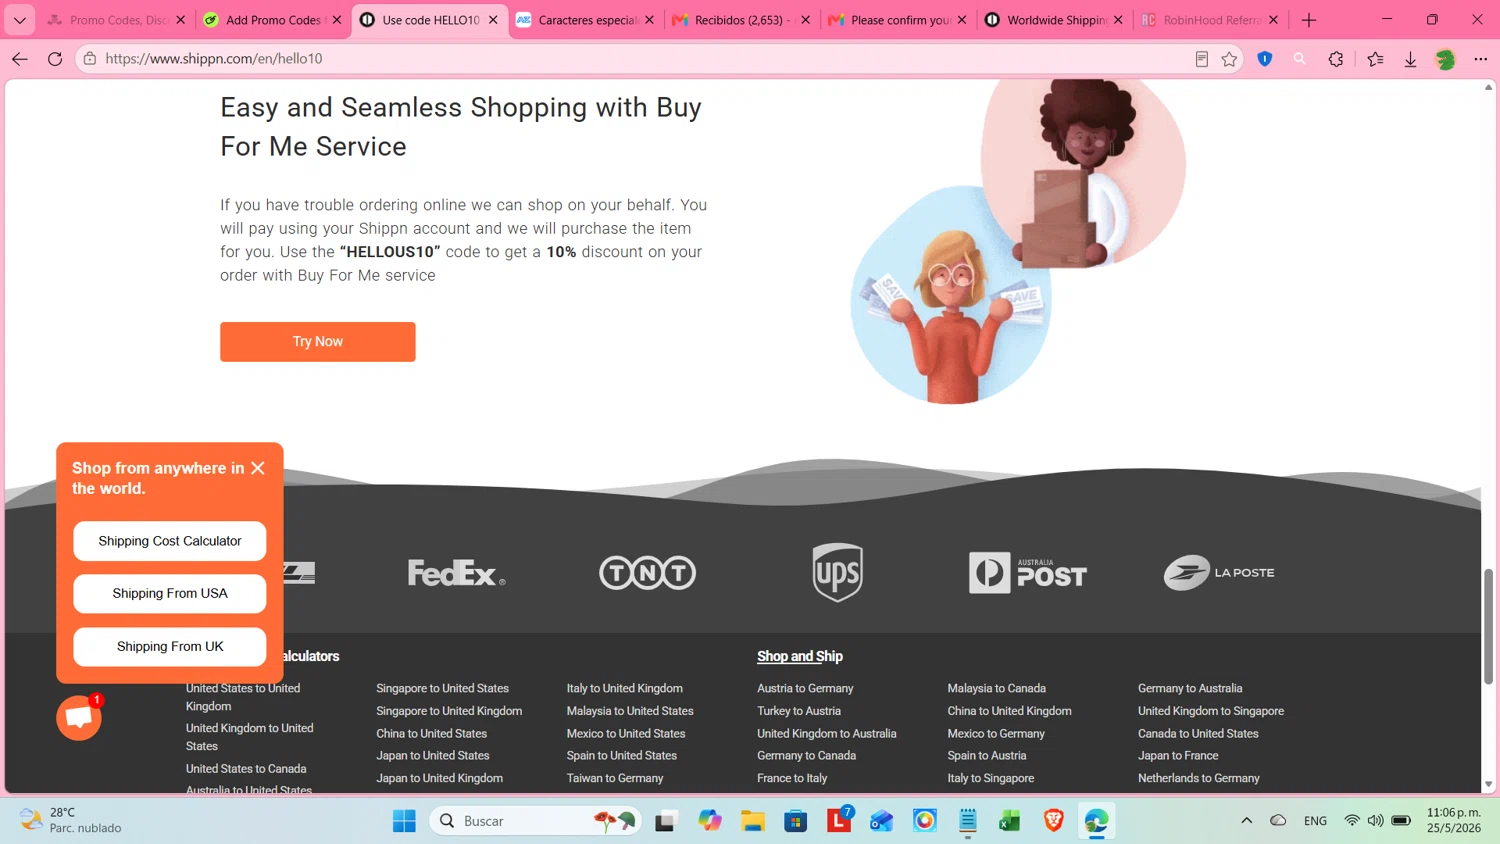Viewport: 1500px width, 844px height.
Task: Click the magnifier search icon in toolbar
Action: point(1300,59)
